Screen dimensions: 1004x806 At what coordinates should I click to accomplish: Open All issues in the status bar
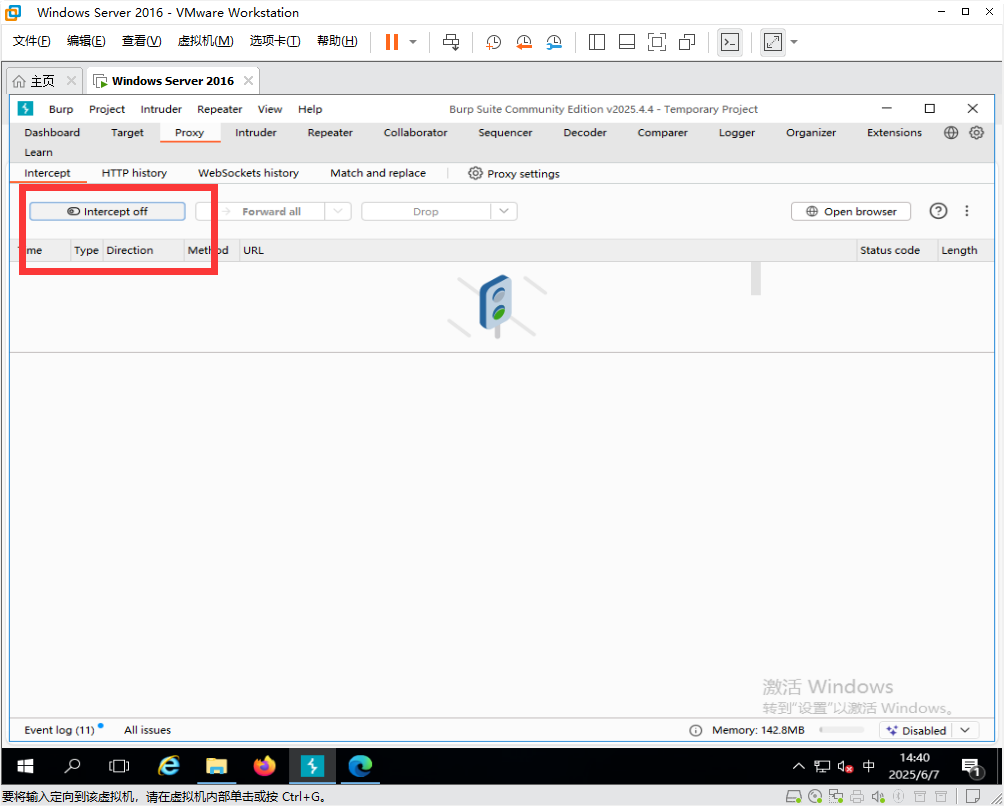click(147, 730)
